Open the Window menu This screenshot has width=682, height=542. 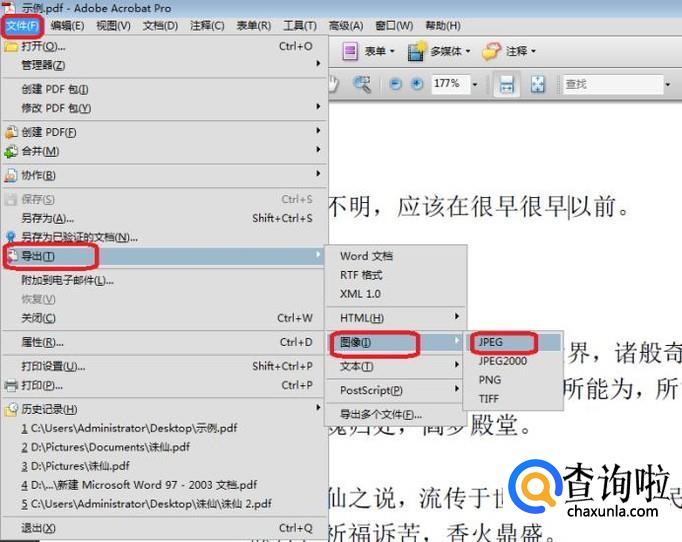[x=394, y=26]
